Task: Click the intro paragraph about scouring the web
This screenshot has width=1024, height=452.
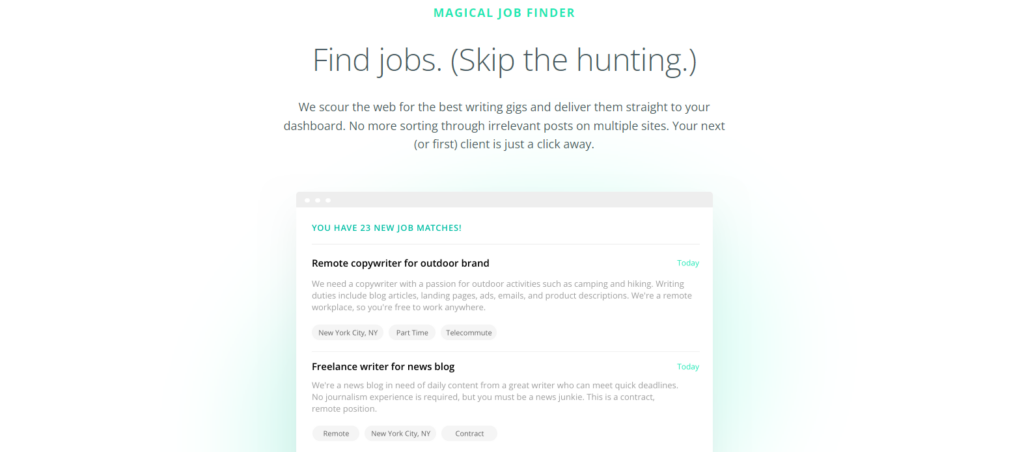Action: tap(504, 125)
